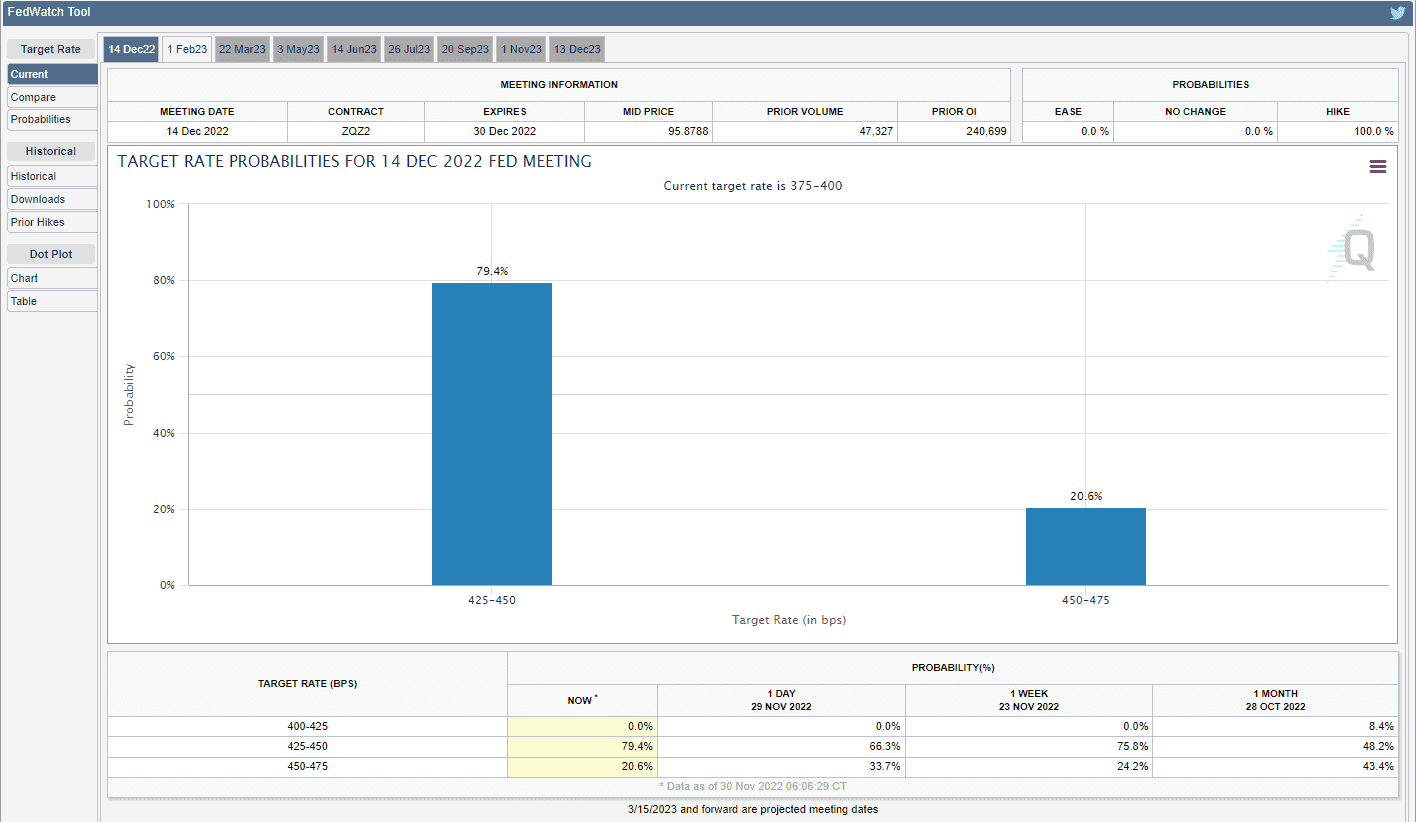Click Compare in the sidebar
1416x822 pixels.
point(51,96)
